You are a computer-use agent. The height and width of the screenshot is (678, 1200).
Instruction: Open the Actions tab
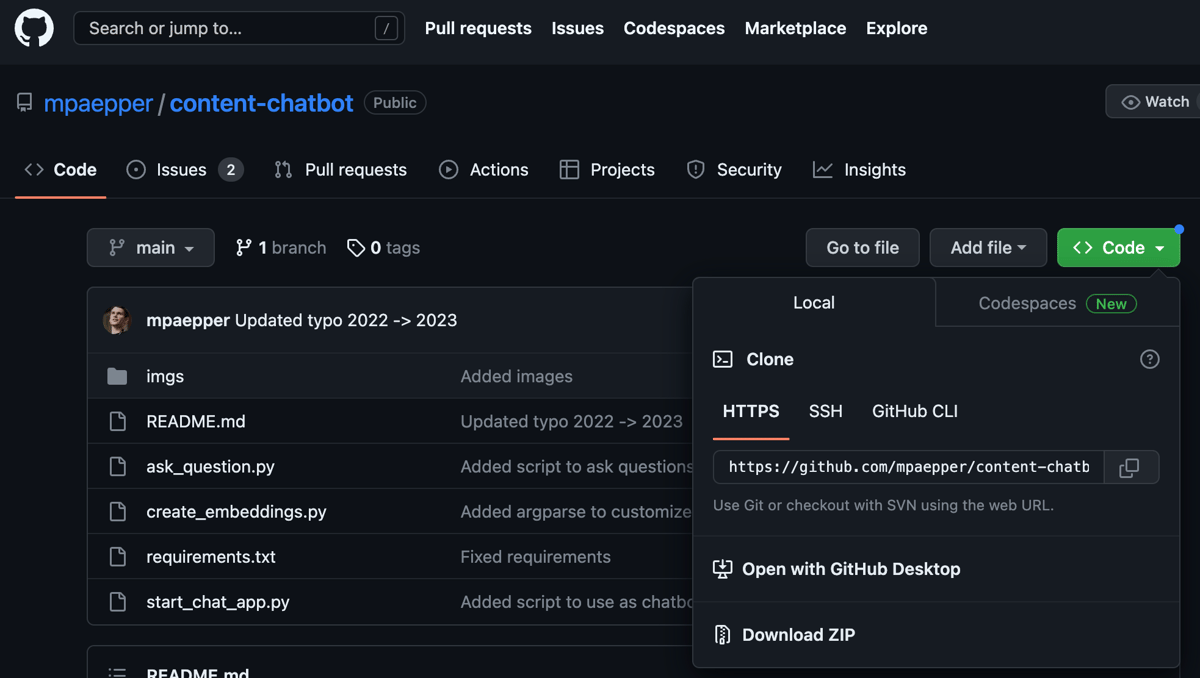[484, 170]
